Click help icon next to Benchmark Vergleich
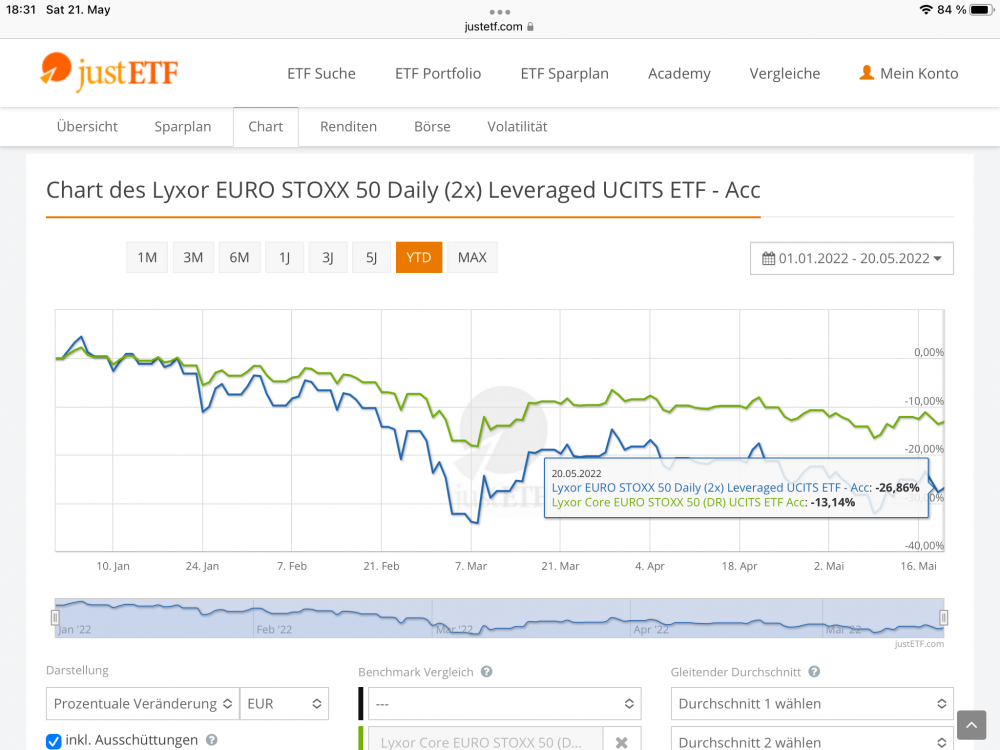 tap(486, 672)
